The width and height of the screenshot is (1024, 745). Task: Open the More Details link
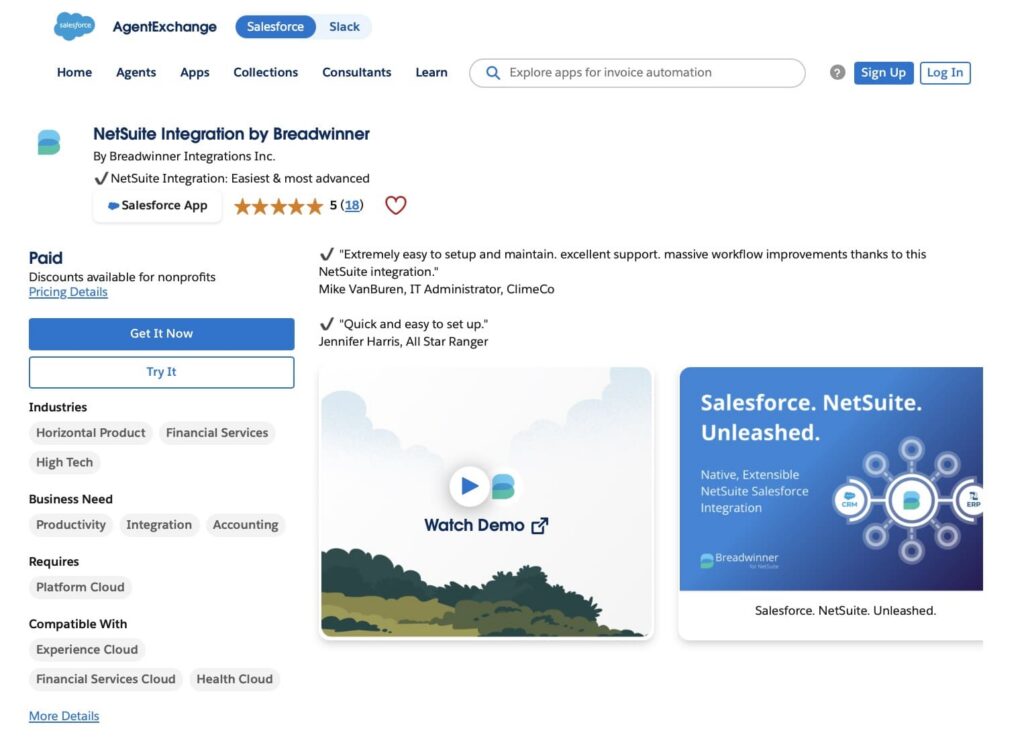(x=64, y=716)
